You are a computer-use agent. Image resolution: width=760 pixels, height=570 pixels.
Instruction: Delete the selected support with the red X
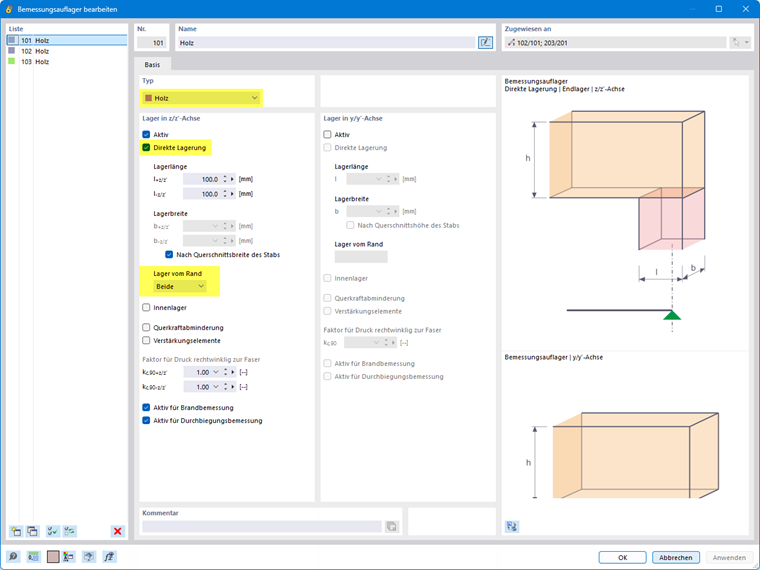117,531
